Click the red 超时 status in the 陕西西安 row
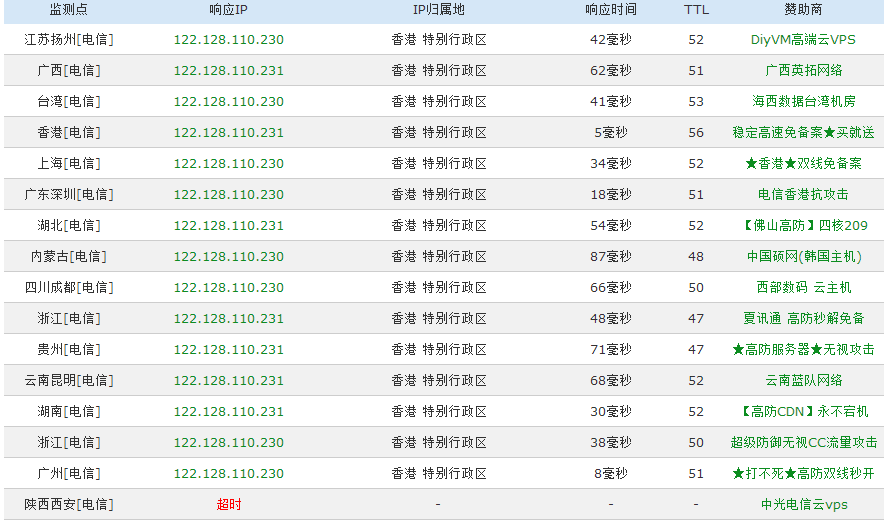The image size is (889, 523). [228, 505]
